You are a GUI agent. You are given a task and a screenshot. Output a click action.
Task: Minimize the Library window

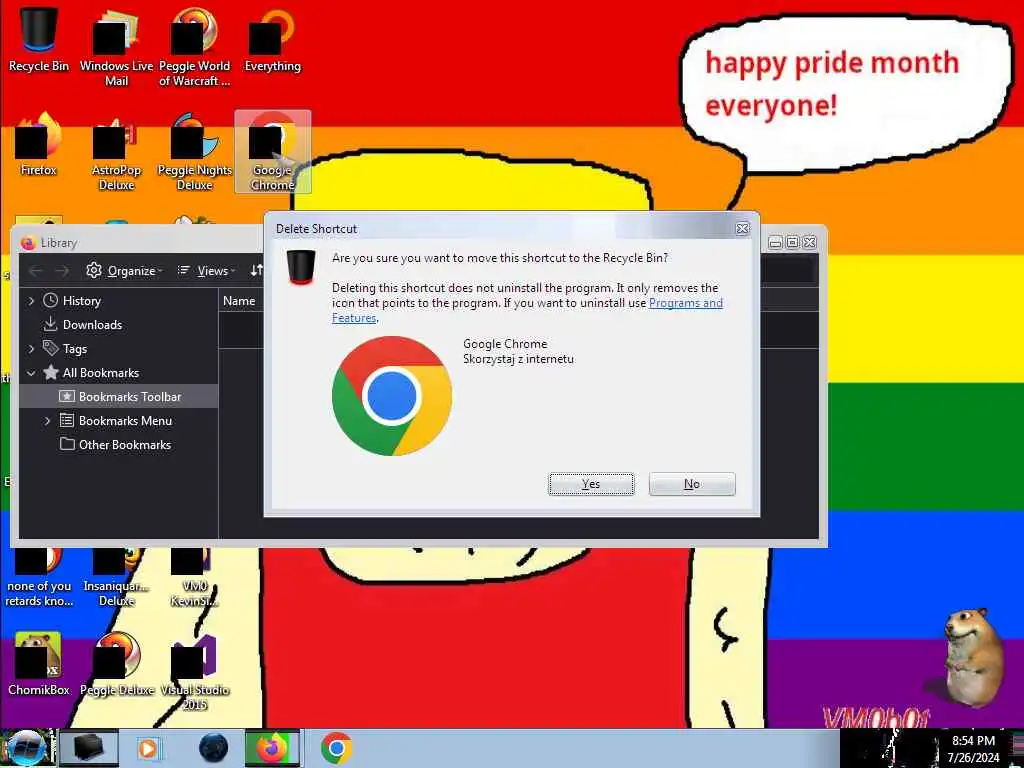[x=775, y=242]
